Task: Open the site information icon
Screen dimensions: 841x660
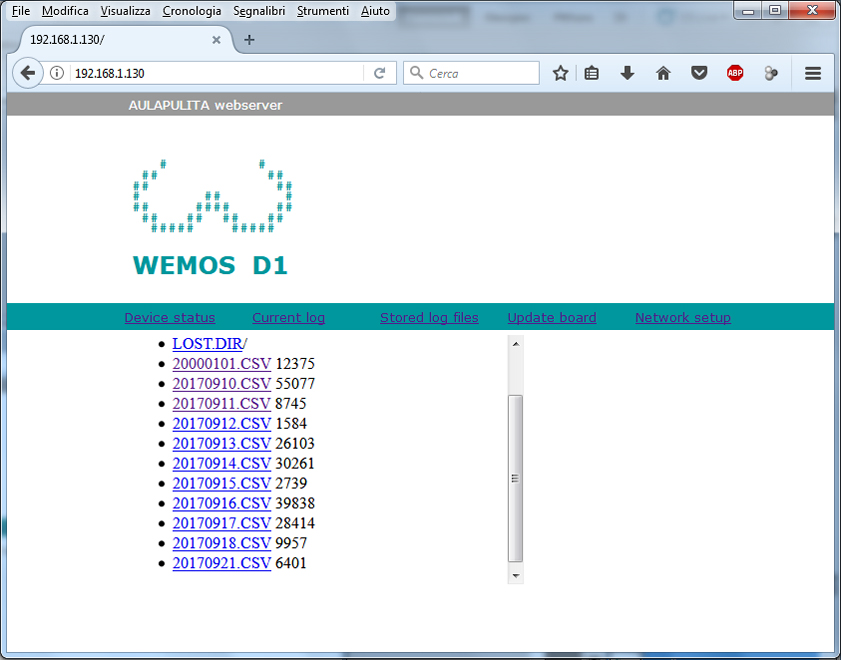Action: (x=57, y=73)
